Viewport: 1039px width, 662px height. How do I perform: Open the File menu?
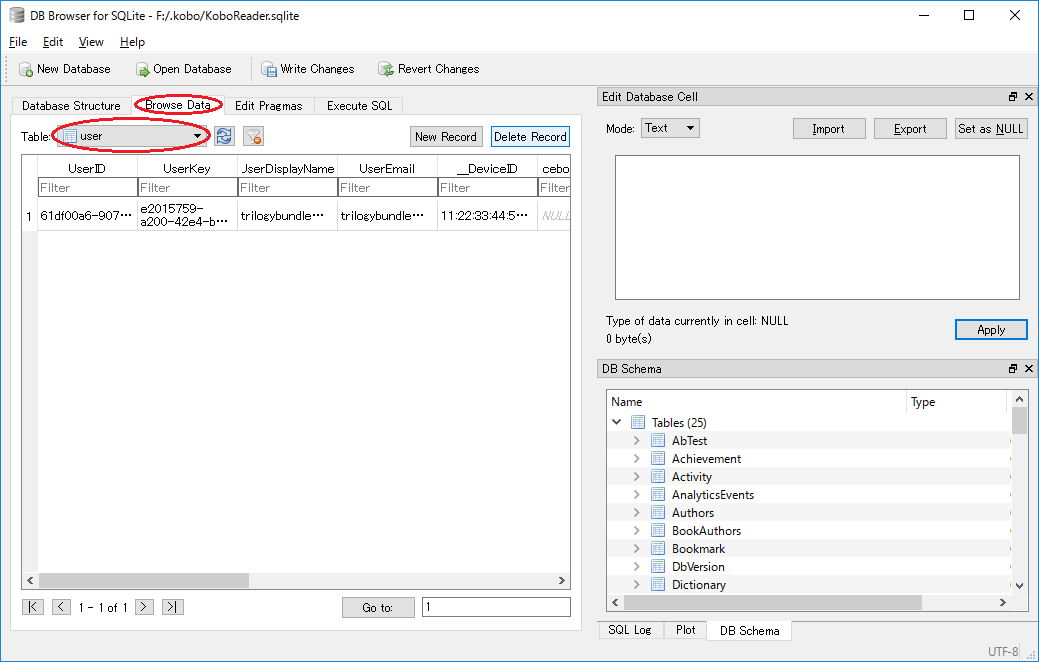17,42
